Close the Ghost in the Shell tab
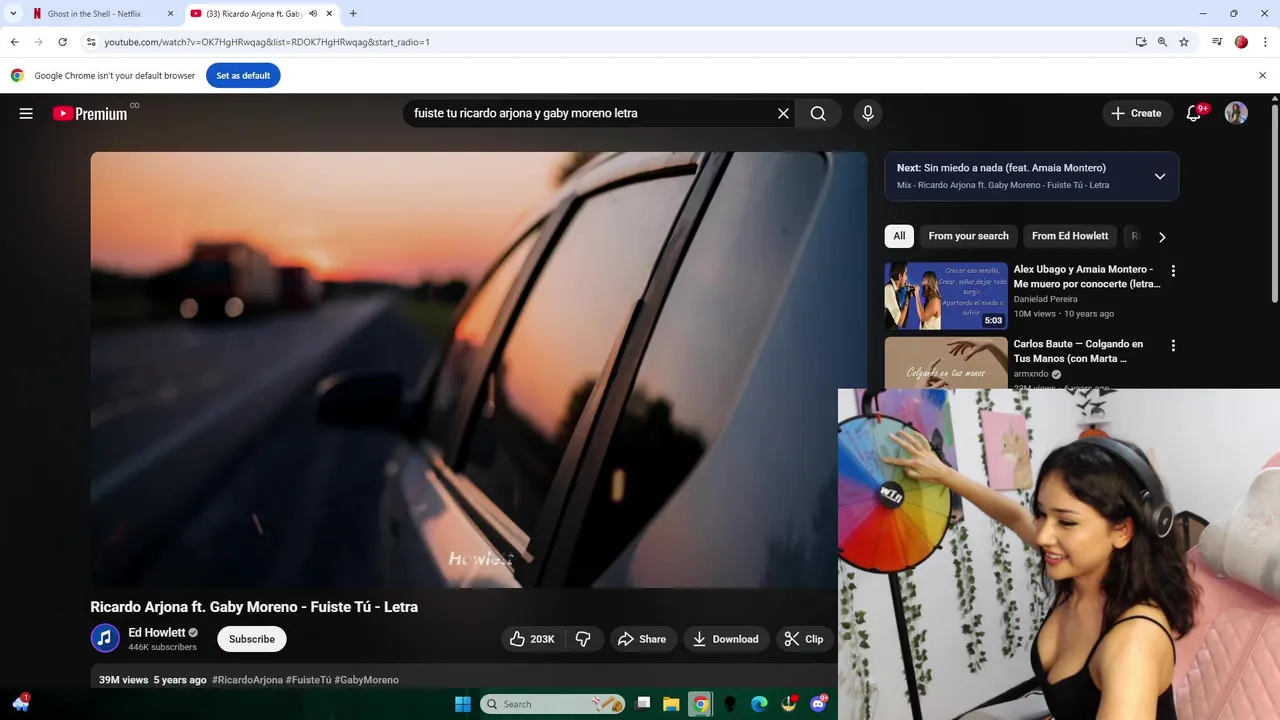Screen dimensions: 1280x720 pos(170,14)
